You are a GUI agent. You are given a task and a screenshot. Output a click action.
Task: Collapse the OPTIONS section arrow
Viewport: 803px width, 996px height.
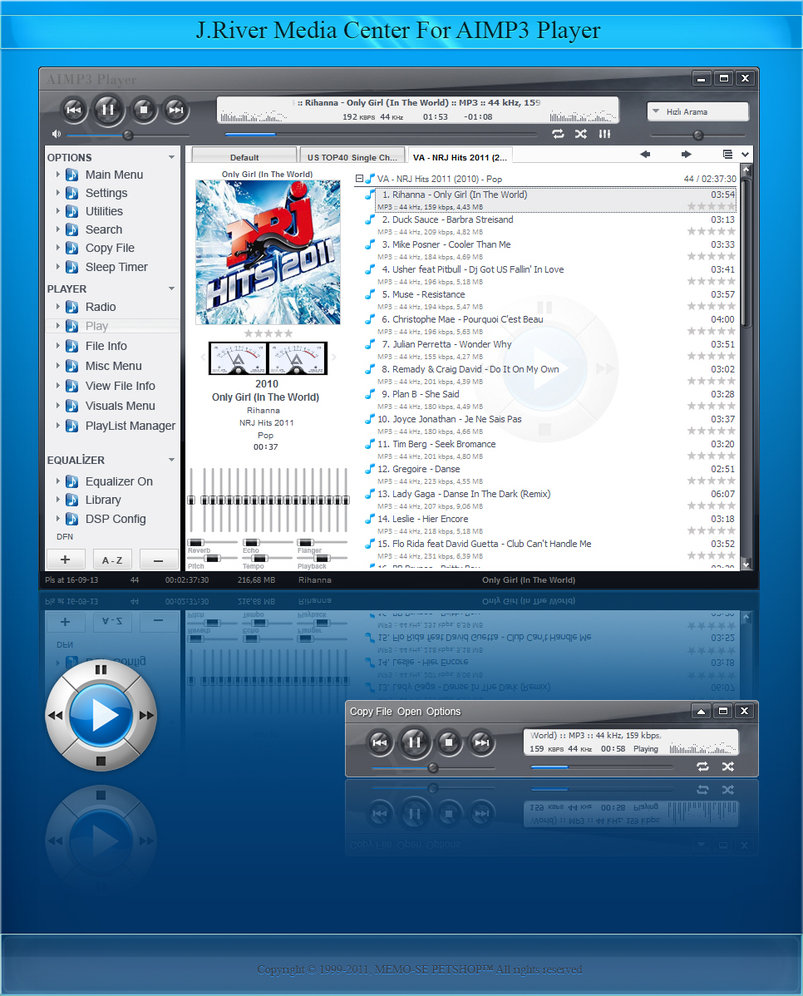[172, 157]
